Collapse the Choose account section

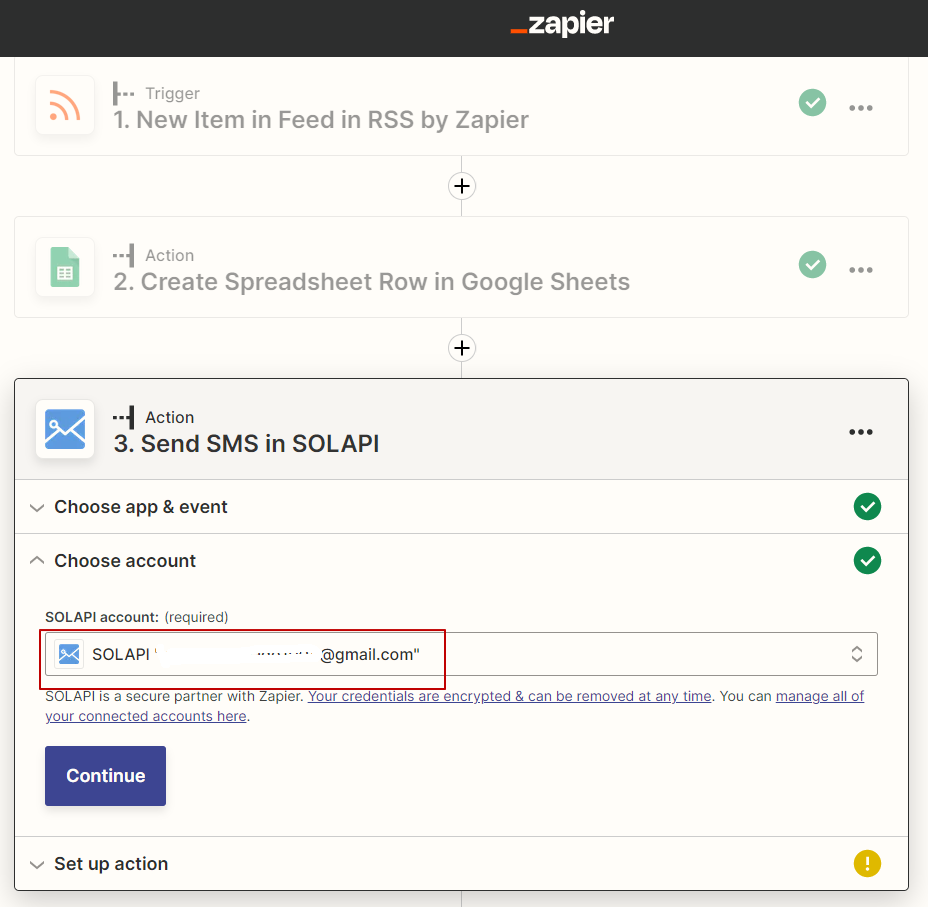coord(461,561)
